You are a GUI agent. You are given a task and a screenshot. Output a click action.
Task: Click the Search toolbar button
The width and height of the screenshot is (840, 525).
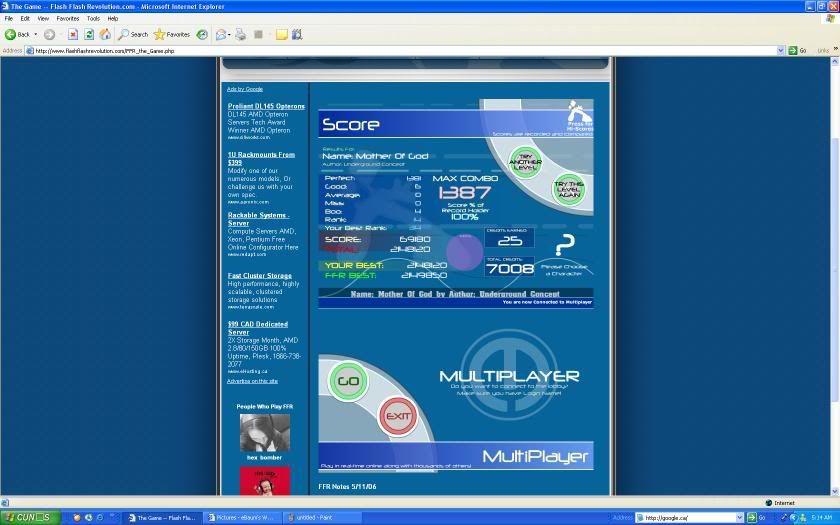132,34
